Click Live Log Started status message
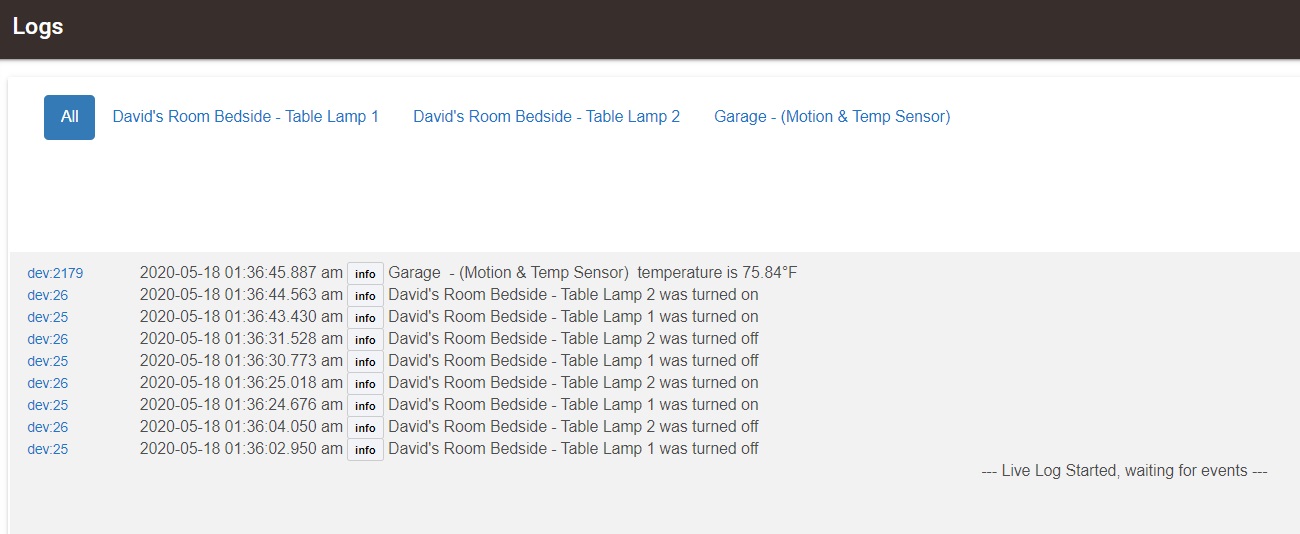Screen dimensions: 1300x534 point(1125,470)
